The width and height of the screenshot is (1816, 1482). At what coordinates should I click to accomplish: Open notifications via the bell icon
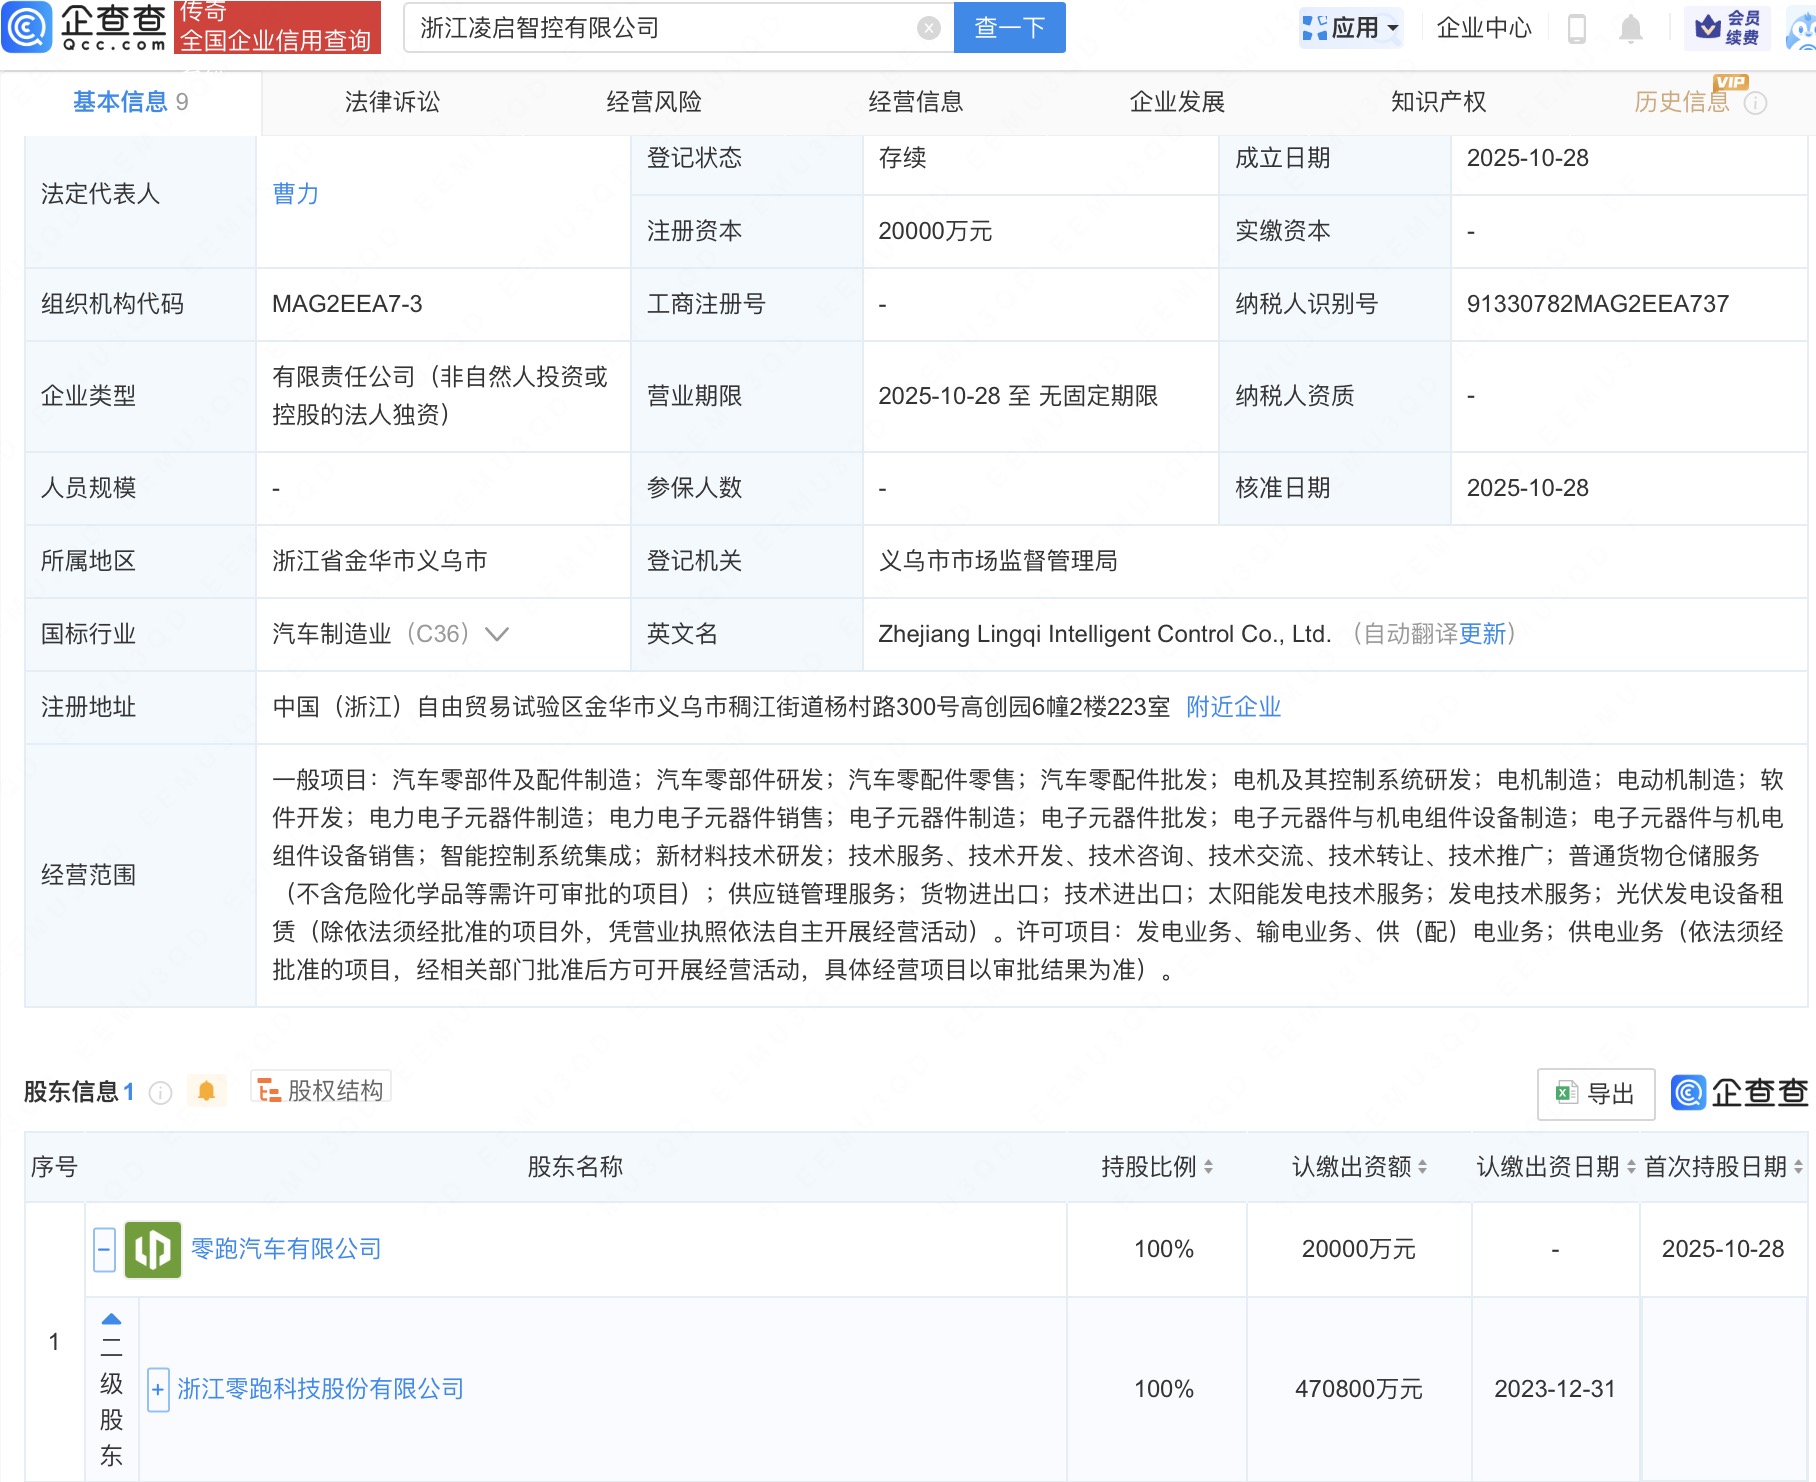[1630, 28]
